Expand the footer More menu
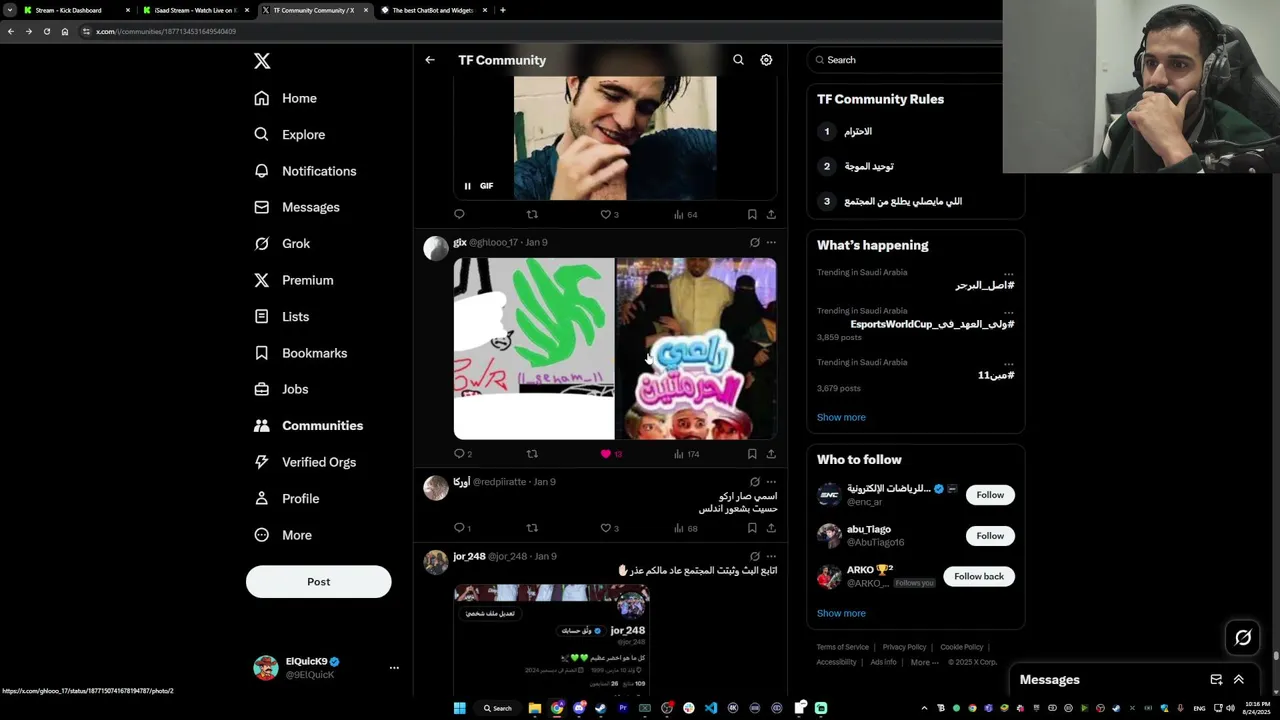The width and height of the screenshot is (1280, 720). (925, 662)
